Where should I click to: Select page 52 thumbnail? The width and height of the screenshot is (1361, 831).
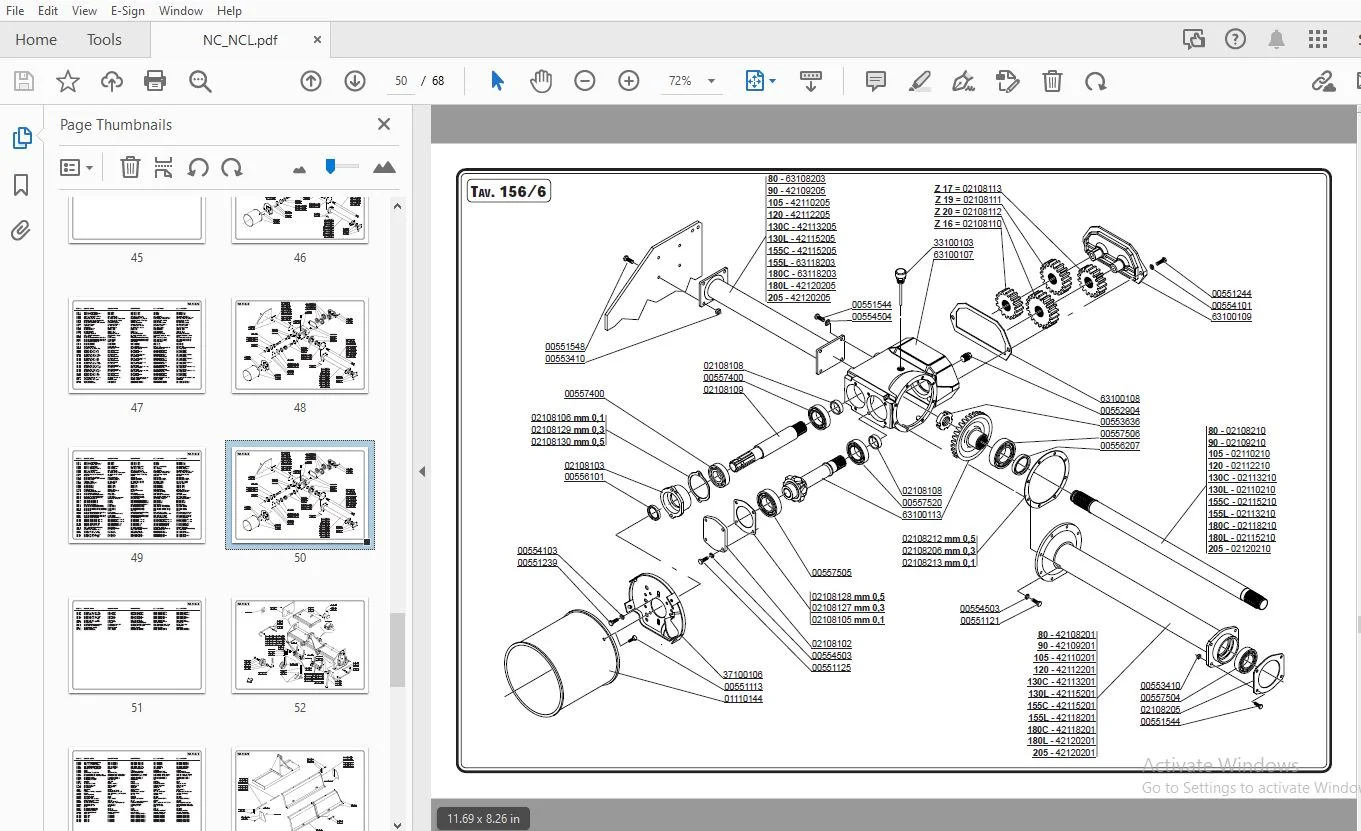pos(300,646)
